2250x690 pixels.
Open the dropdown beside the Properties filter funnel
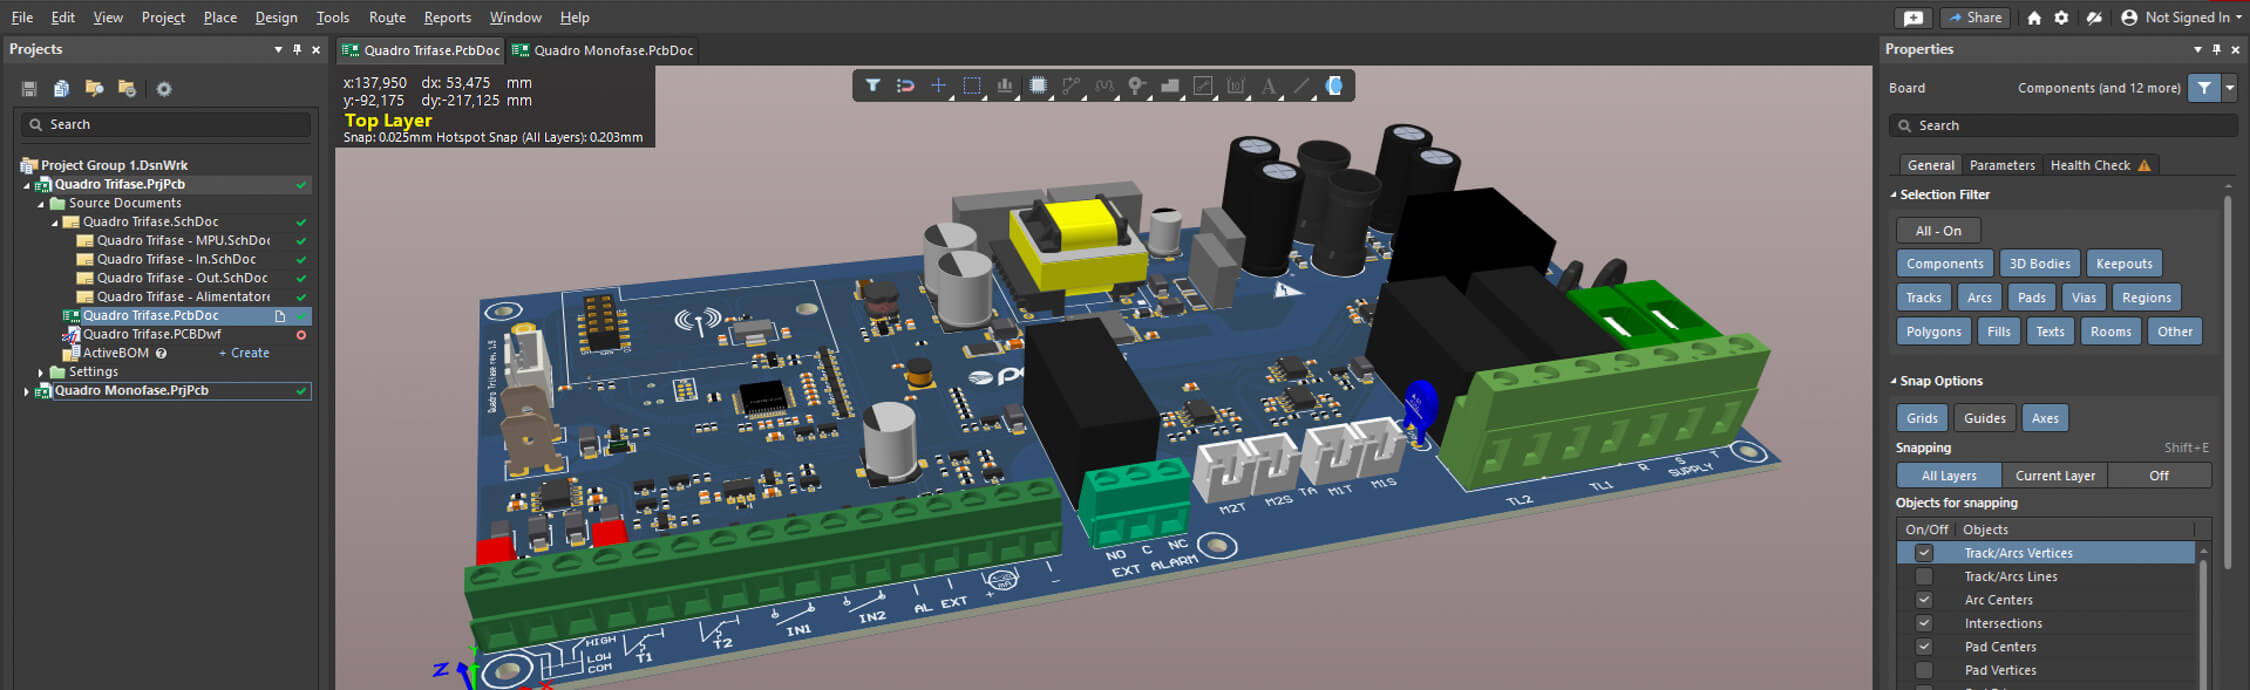2229,88
